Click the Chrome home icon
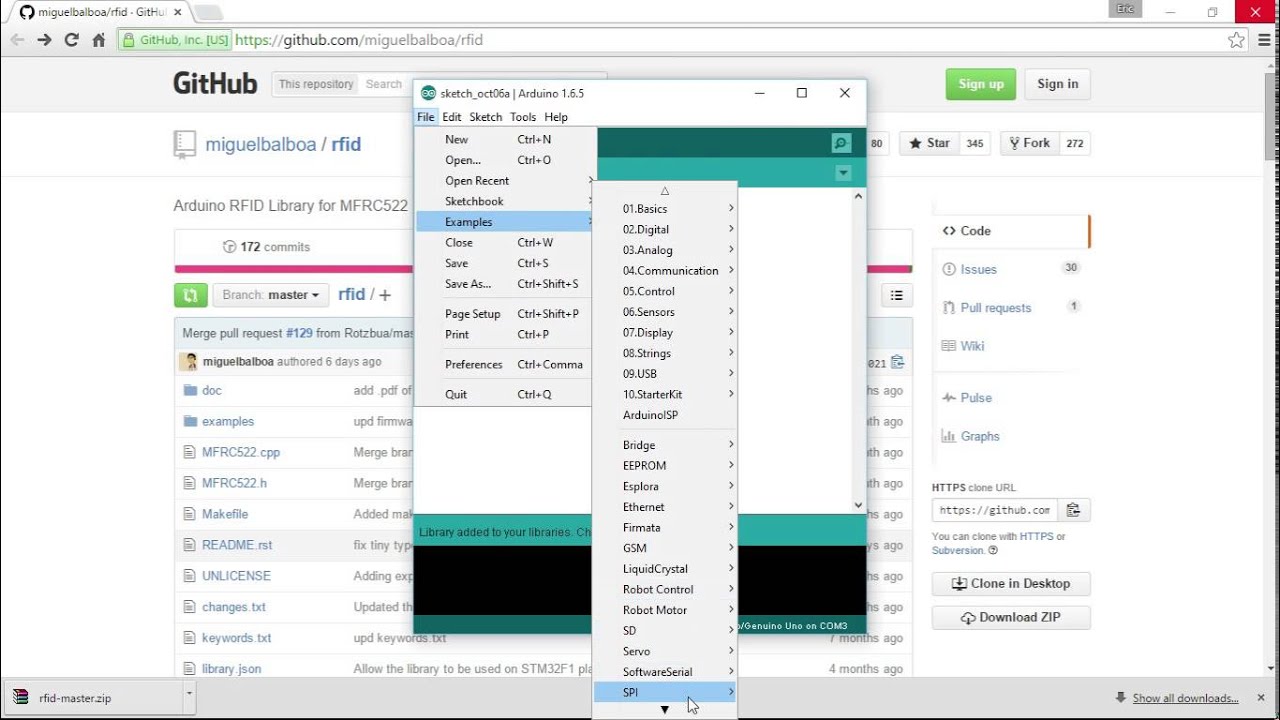Image resolution: width=1280 pixels, height=720 pixels. pos(98,40)
